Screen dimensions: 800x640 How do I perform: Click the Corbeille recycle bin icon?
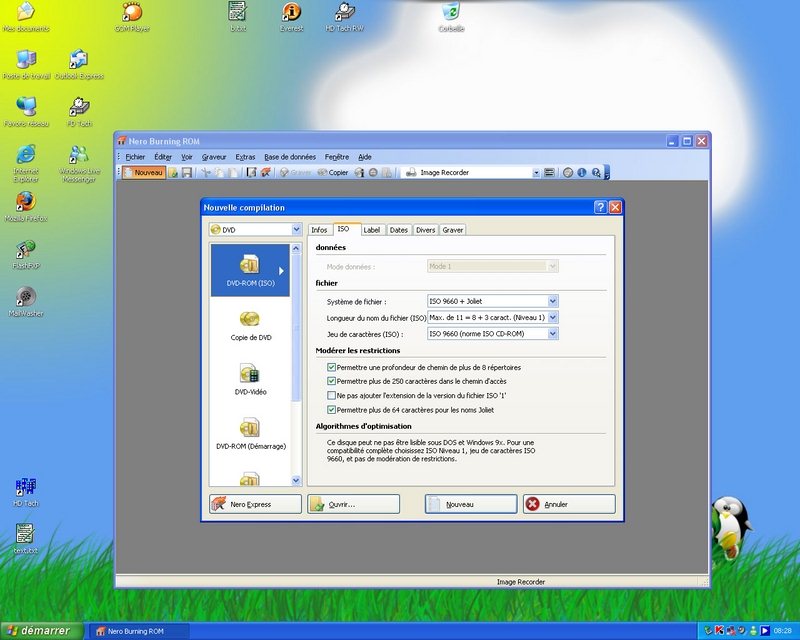click(451, 17)
